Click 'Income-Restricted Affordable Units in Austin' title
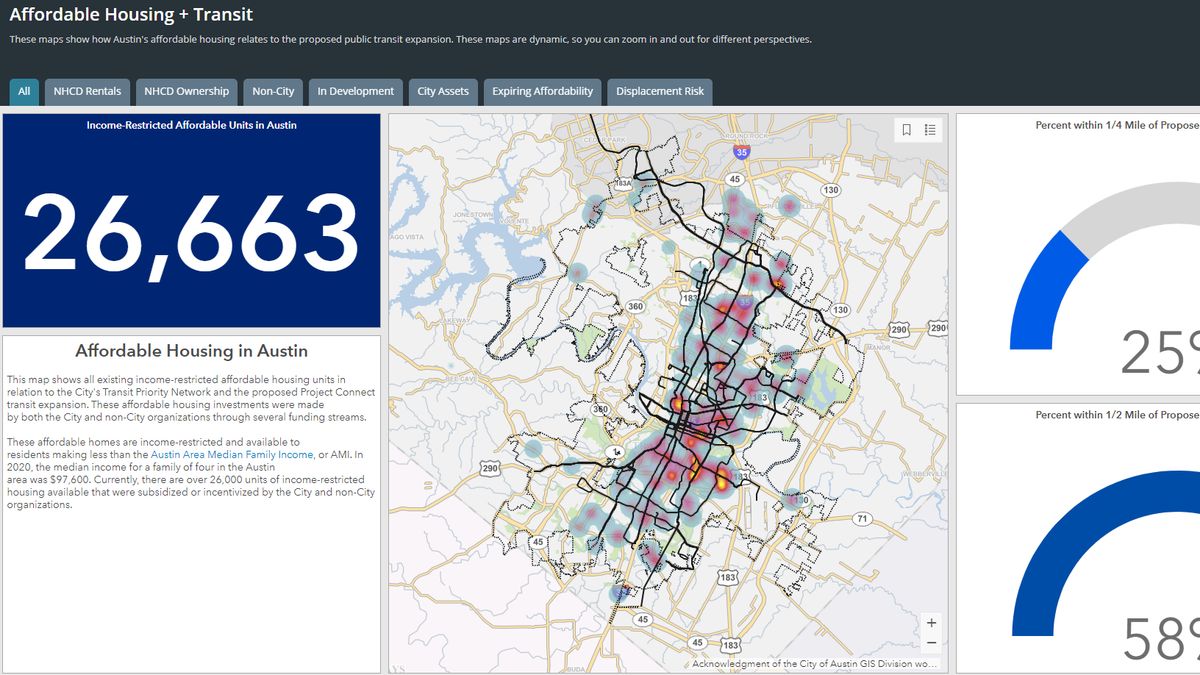 pyautogui.click(x=192, y=125)
